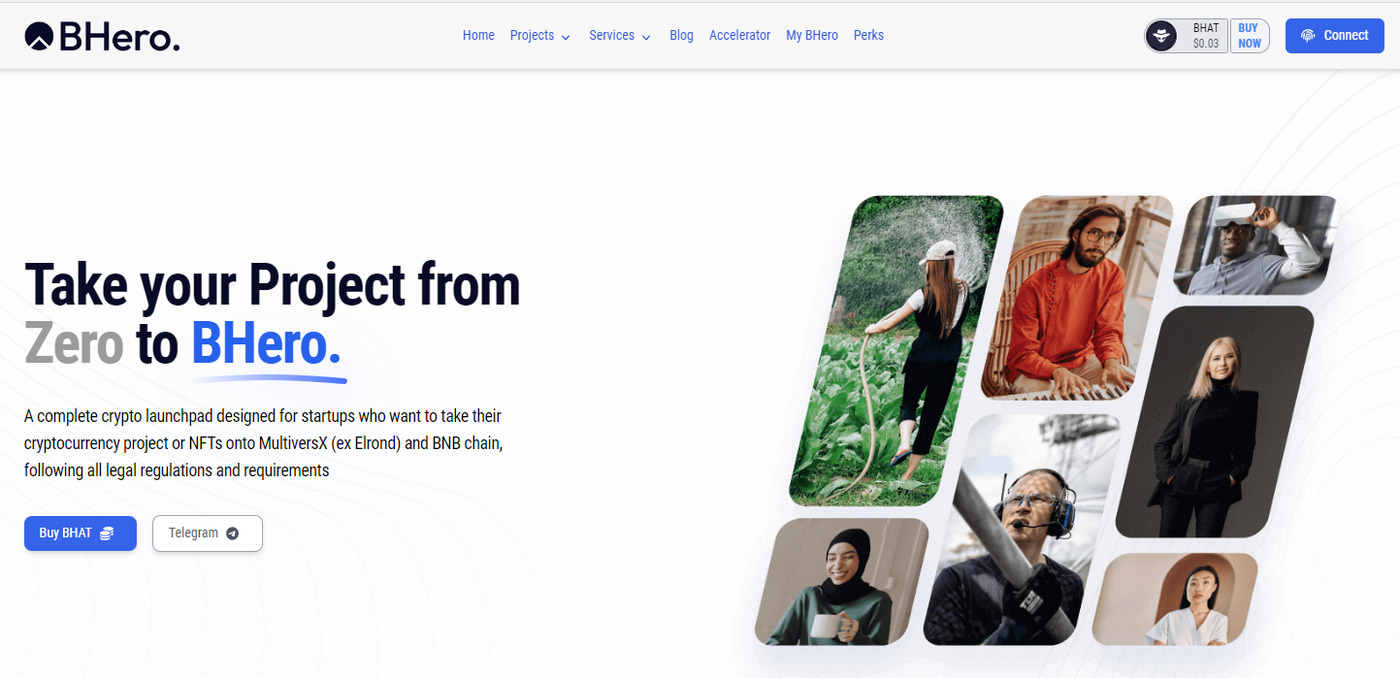This screenshot has height=678, width=1400.
Task: Click the BHero logo icon
Action: [39, 36]
